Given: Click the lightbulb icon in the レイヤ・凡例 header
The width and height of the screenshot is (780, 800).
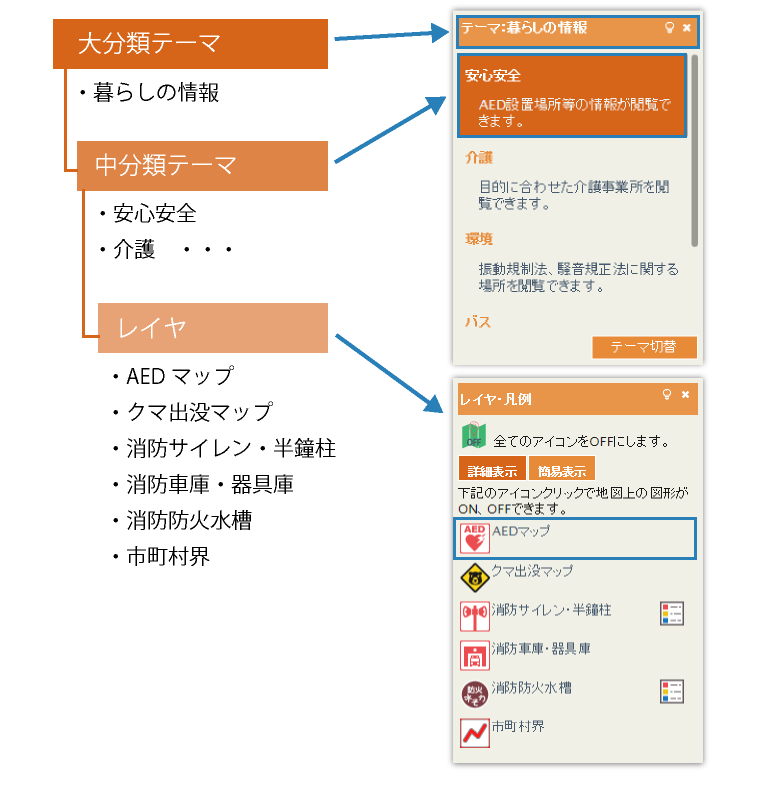Looking at the screenshot, I should [x=667, y=394].
